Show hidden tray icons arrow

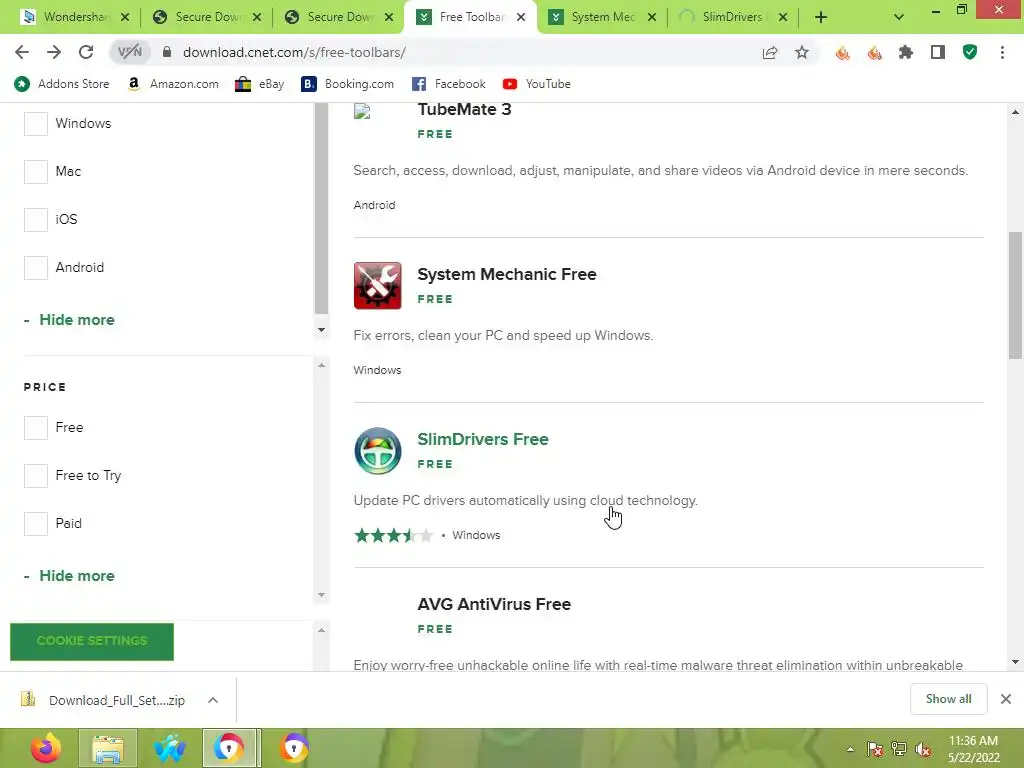point(850,749)
